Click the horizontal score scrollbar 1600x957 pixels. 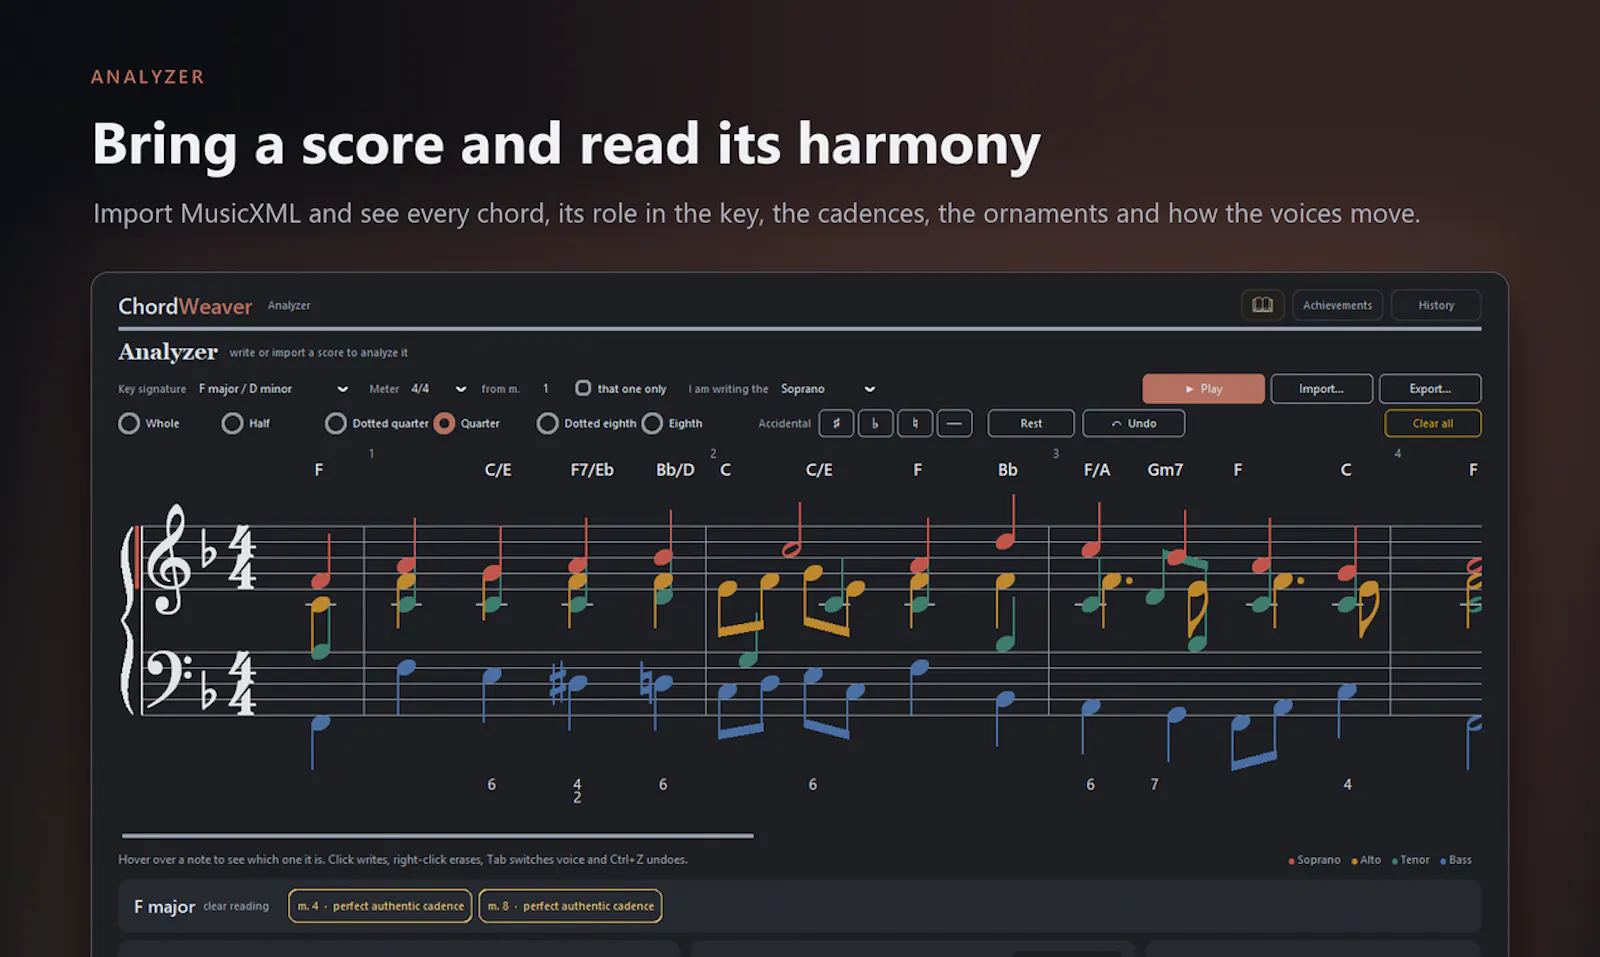[438, 835]
